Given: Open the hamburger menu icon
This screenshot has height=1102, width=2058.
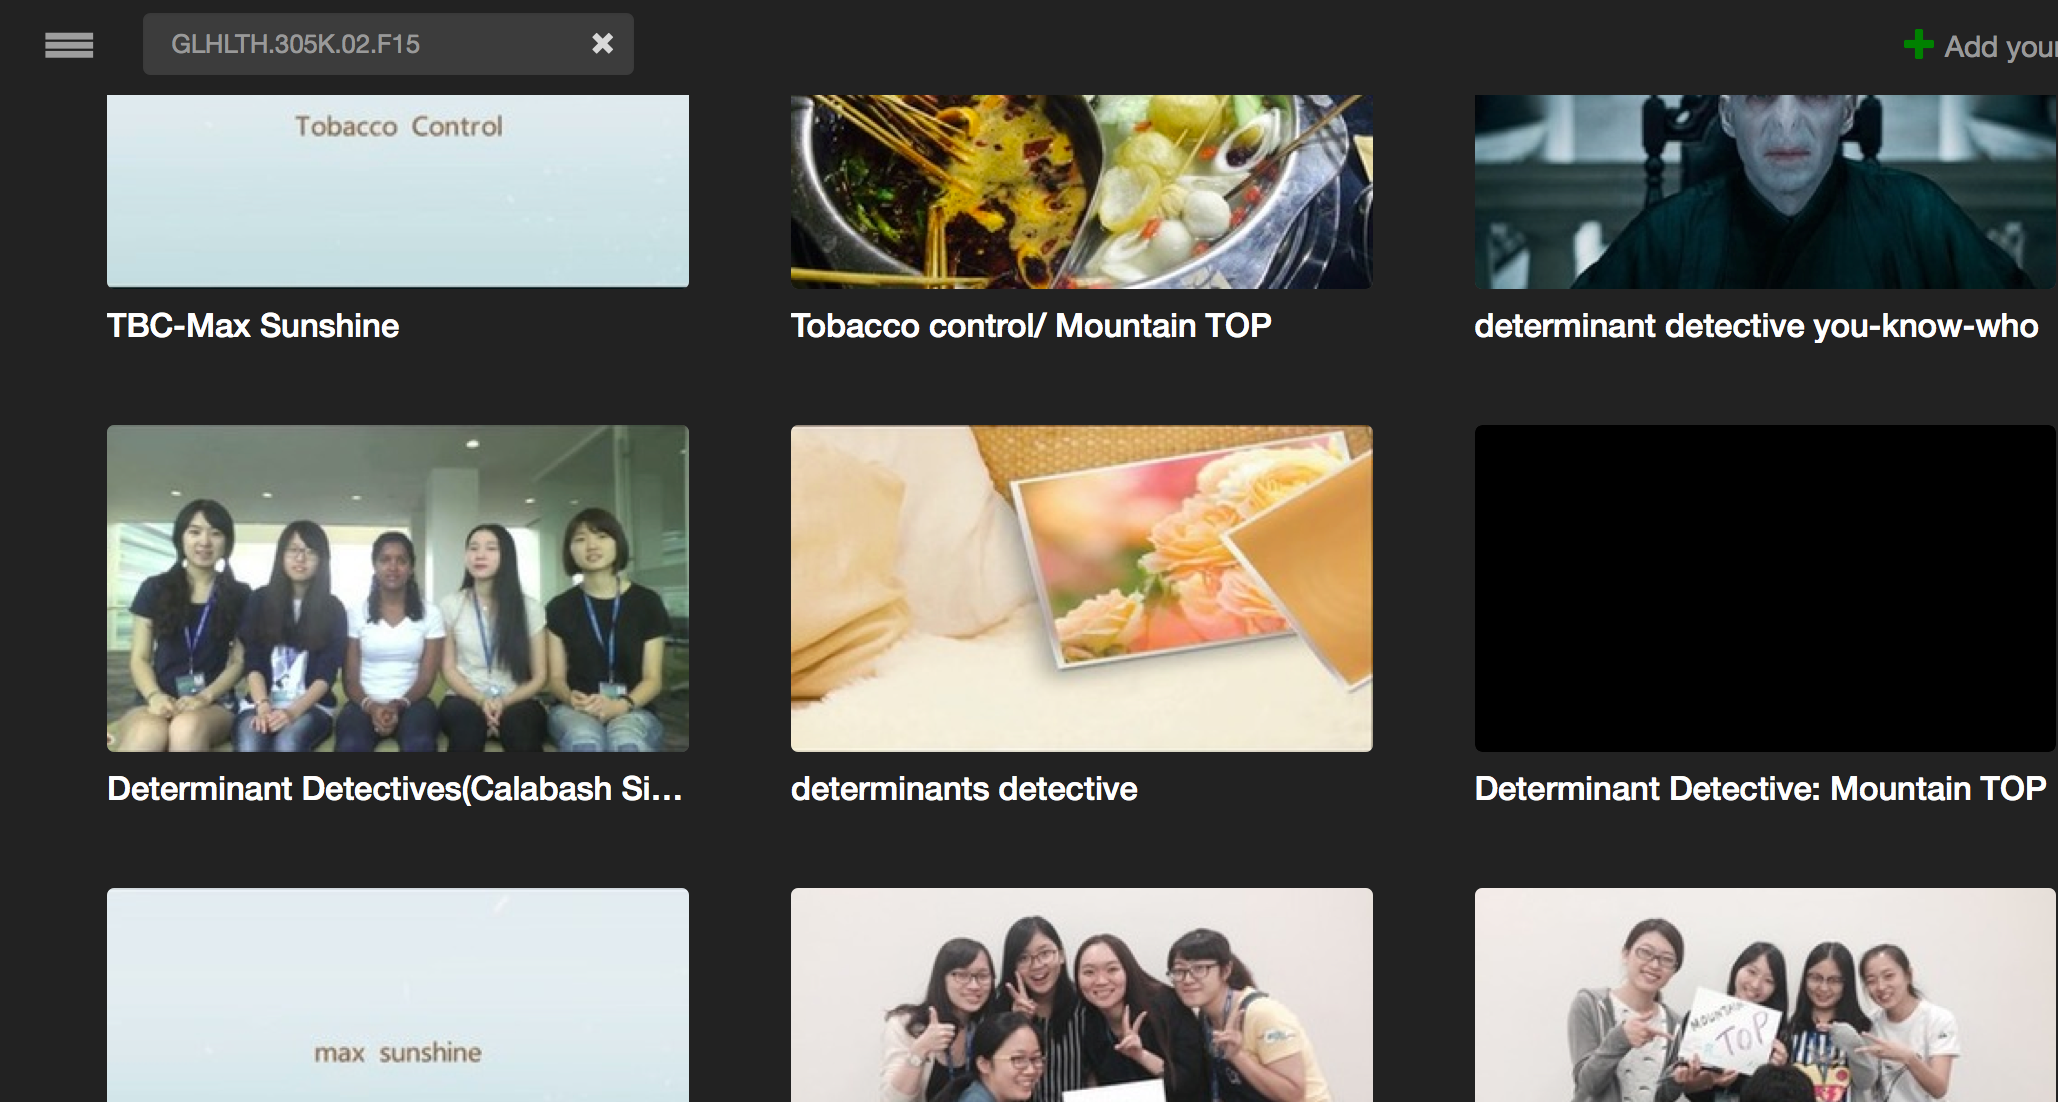Looking at the screenshot, I should point(69,45).
